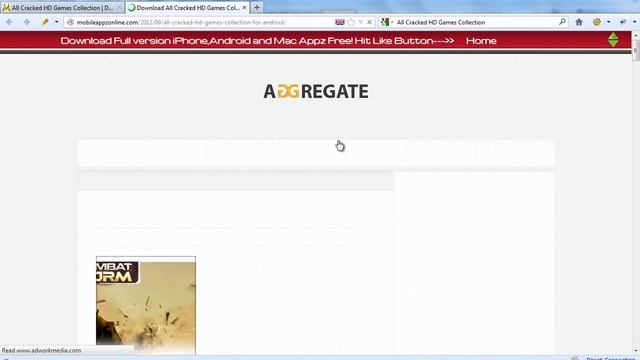Click the UK flag icon in address bar
The width and height of the screenshot is (640, 360).
(340, 22)
